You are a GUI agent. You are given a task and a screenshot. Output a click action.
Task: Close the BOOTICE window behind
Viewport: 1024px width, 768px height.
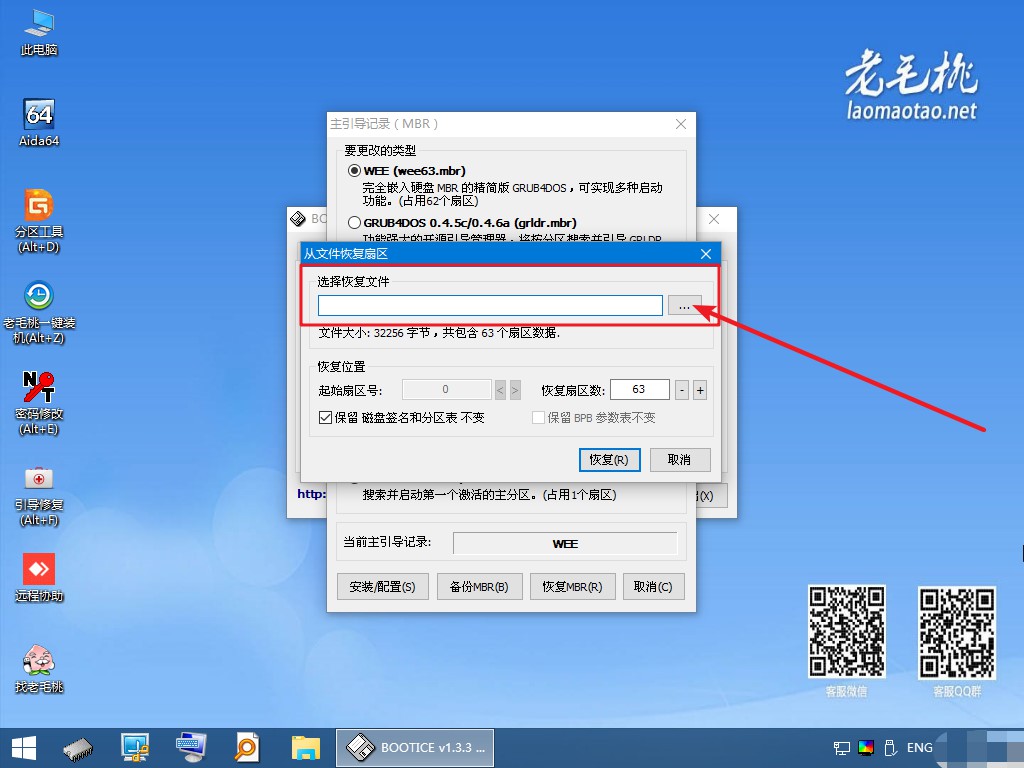click(x=714, y=219)
